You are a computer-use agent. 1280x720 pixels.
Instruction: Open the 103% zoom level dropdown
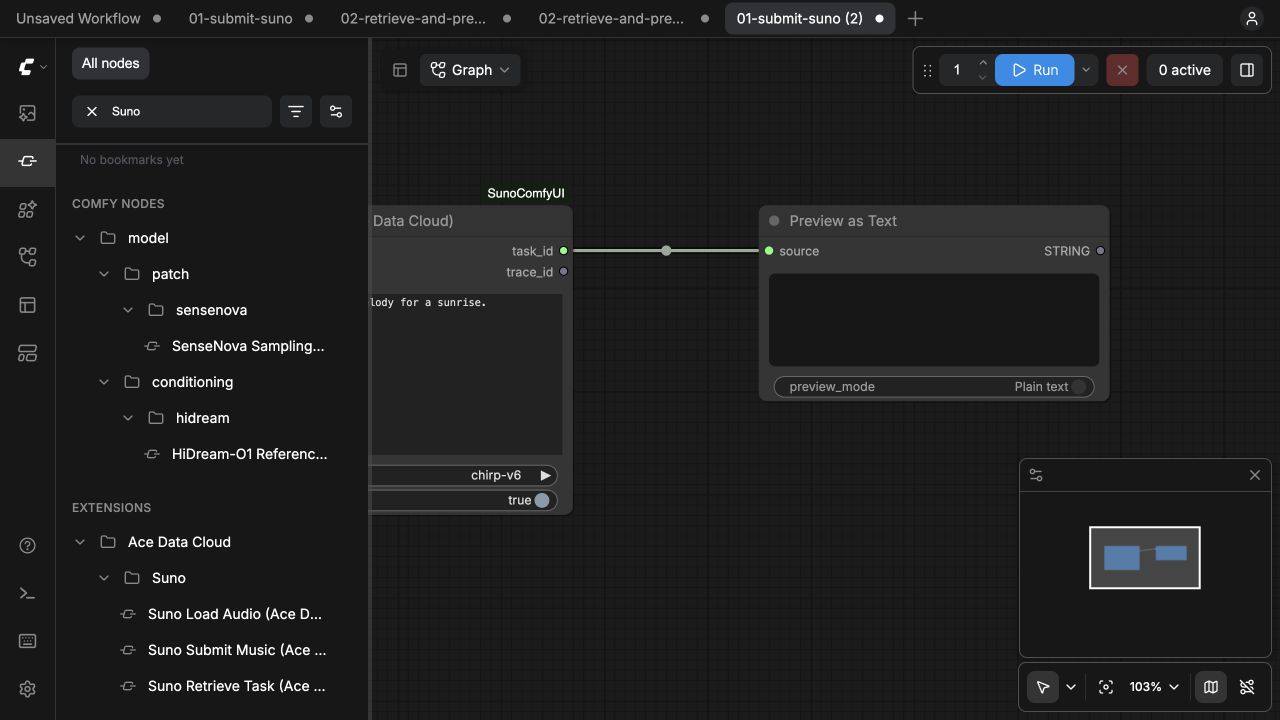tap(1154, 687)
